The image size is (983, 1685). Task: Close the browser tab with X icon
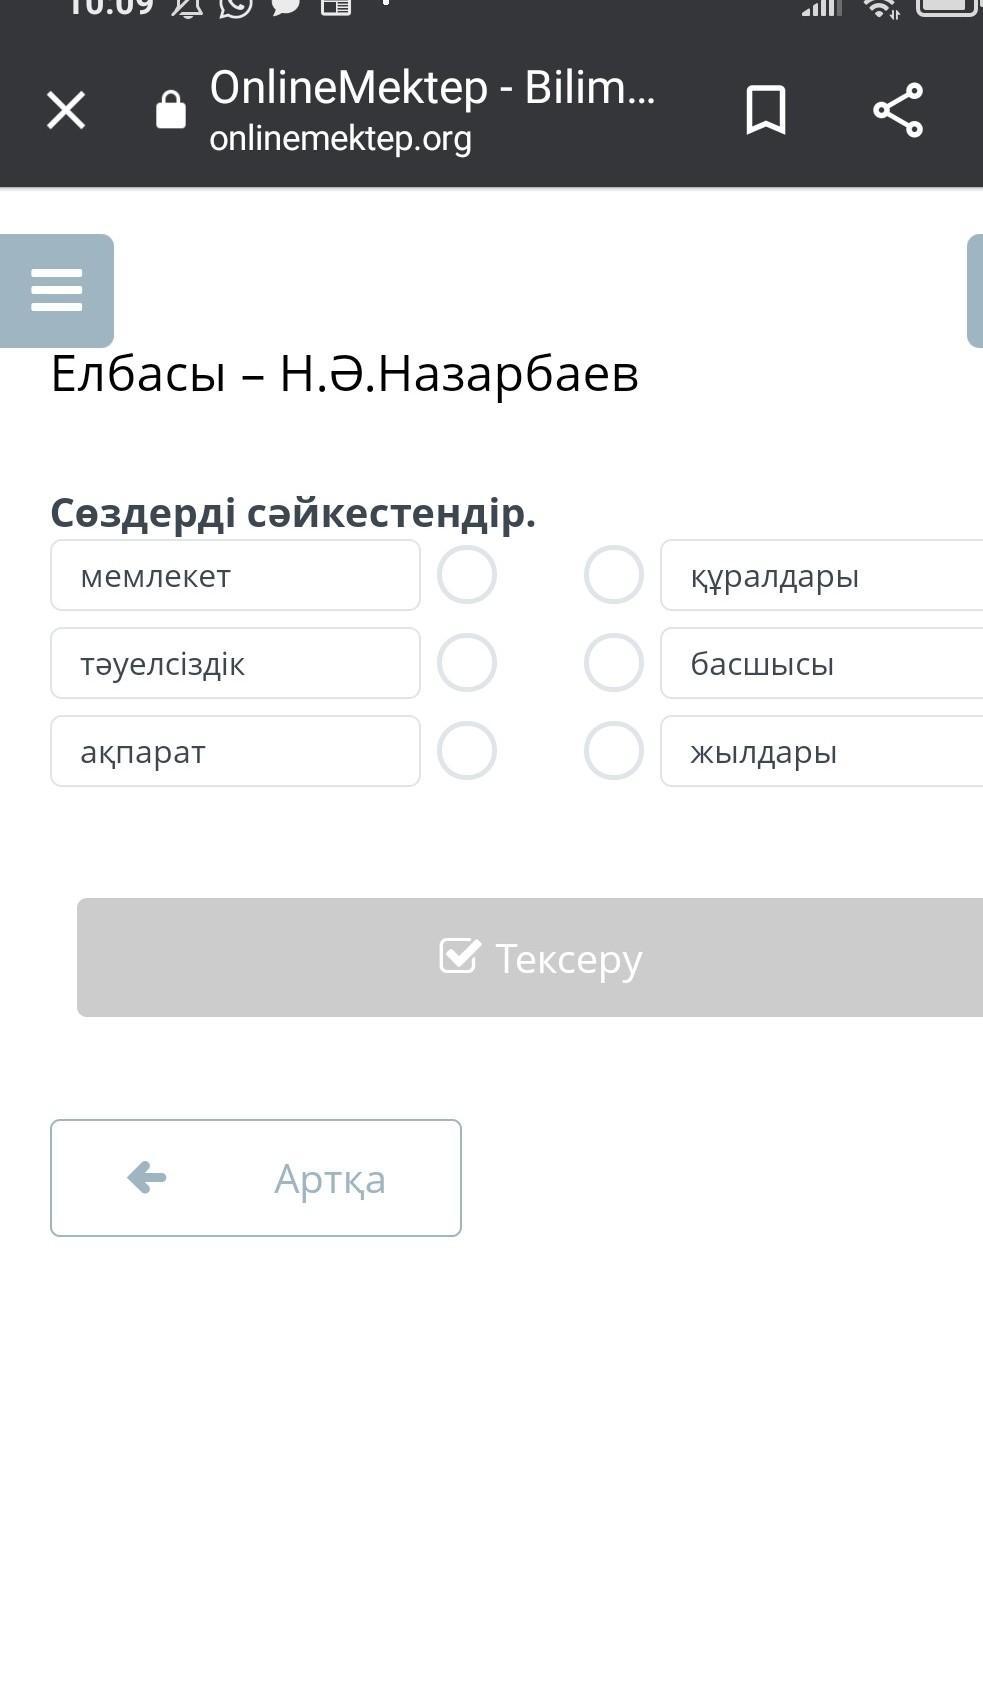66,110
